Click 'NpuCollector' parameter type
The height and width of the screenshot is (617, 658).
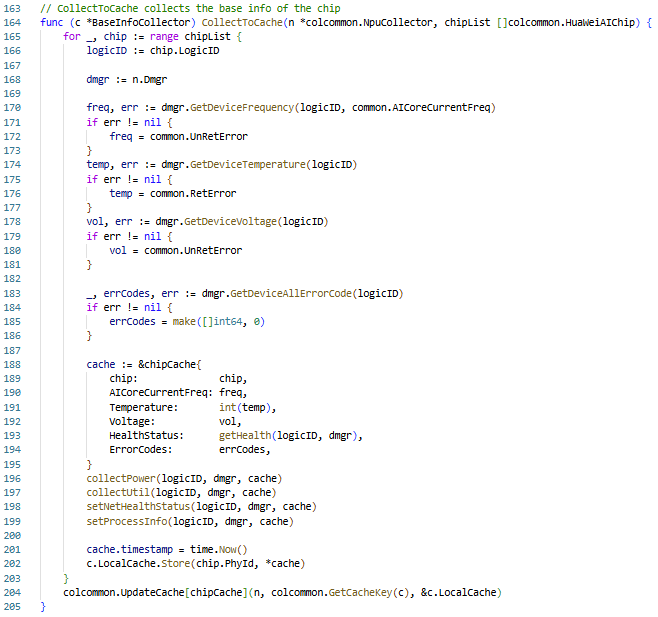(x=398, y=23)
